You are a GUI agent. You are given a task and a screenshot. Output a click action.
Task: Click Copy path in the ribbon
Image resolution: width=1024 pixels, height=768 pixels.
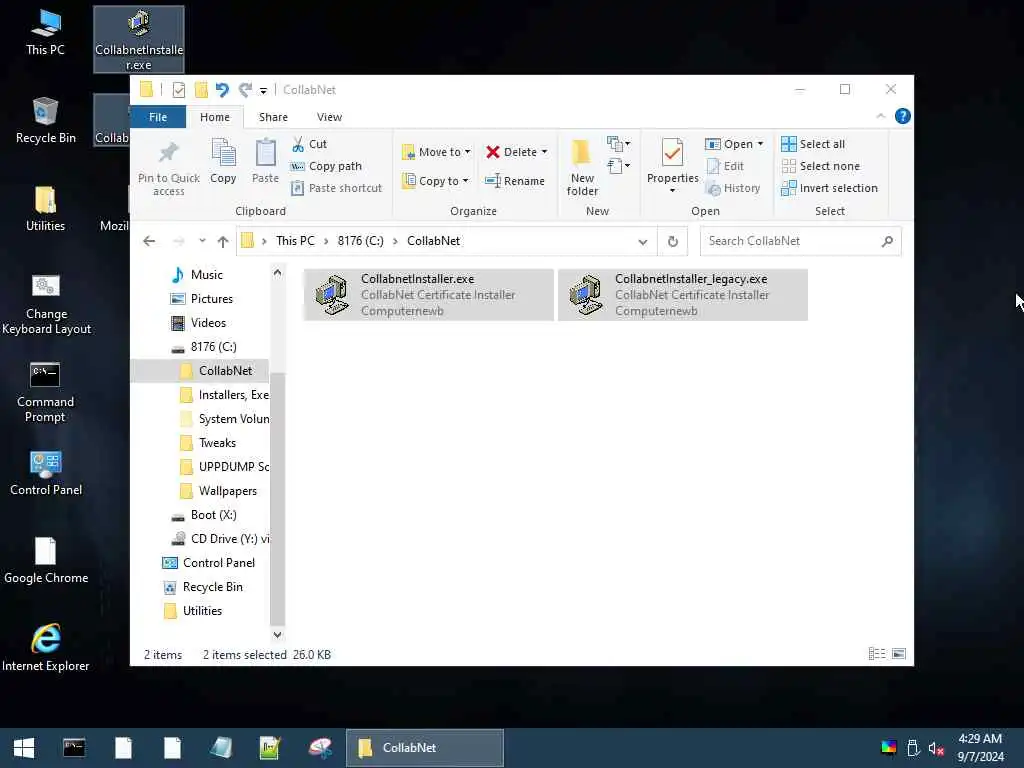tap(325, 166)
